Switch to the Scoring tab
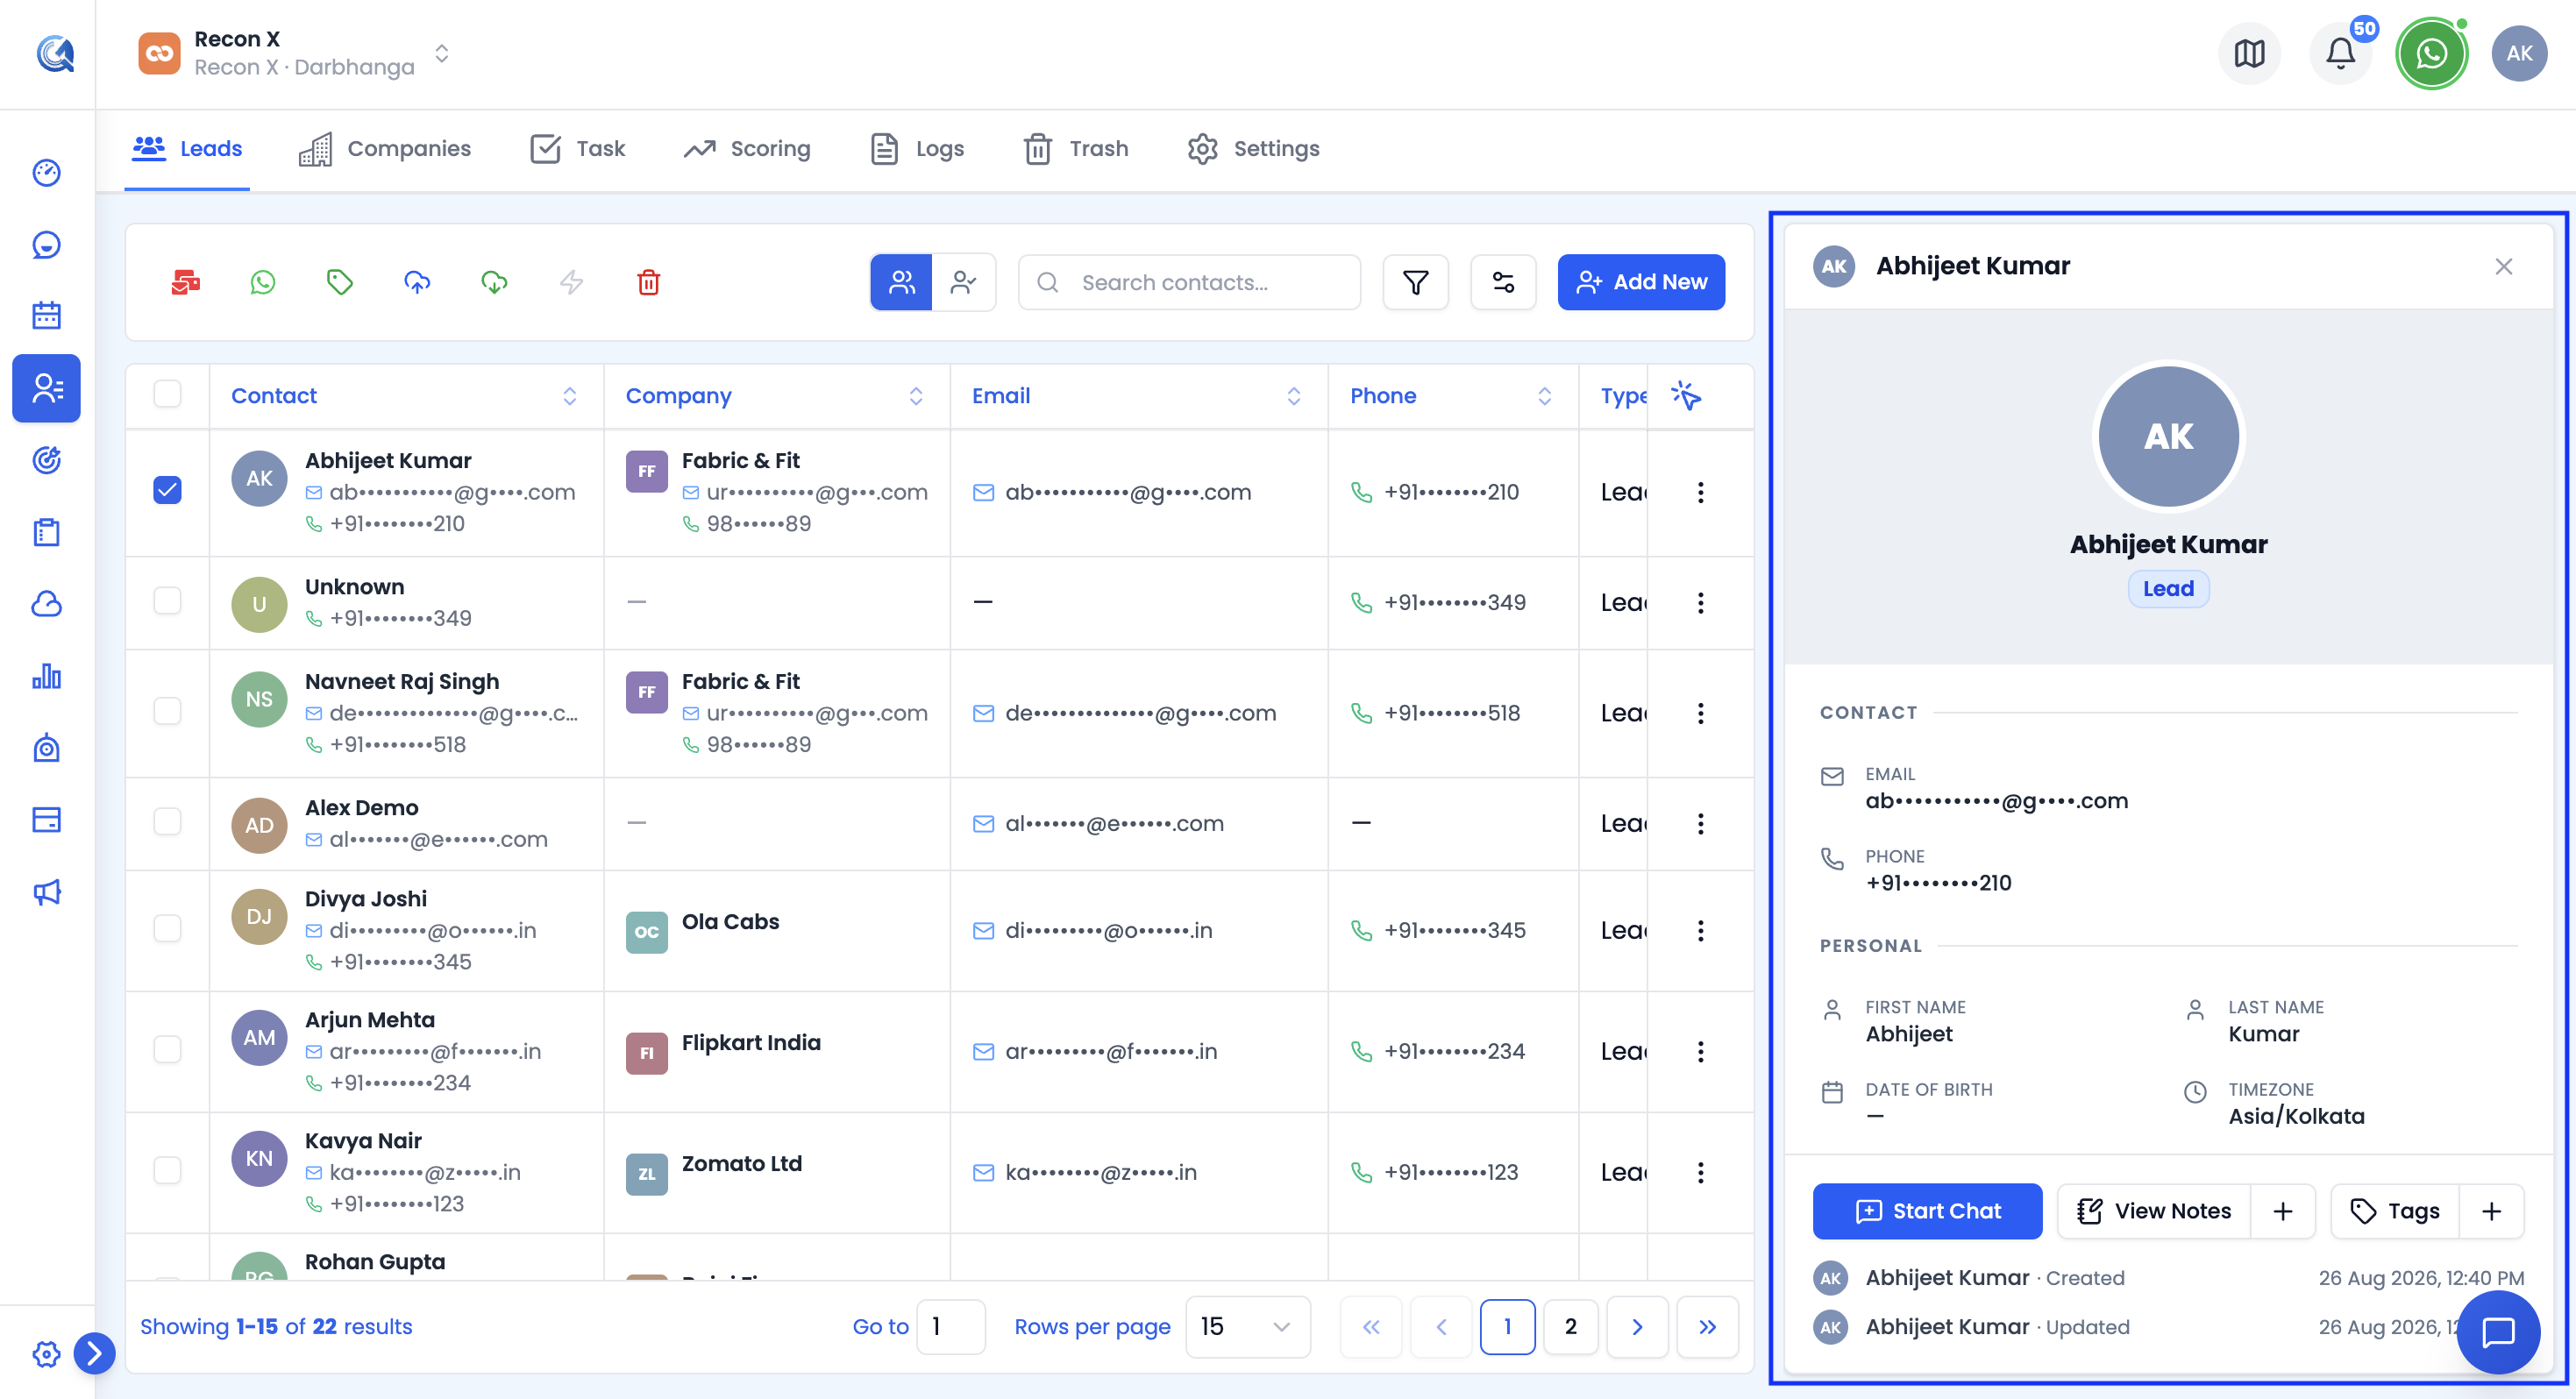 tap(747, 149)
